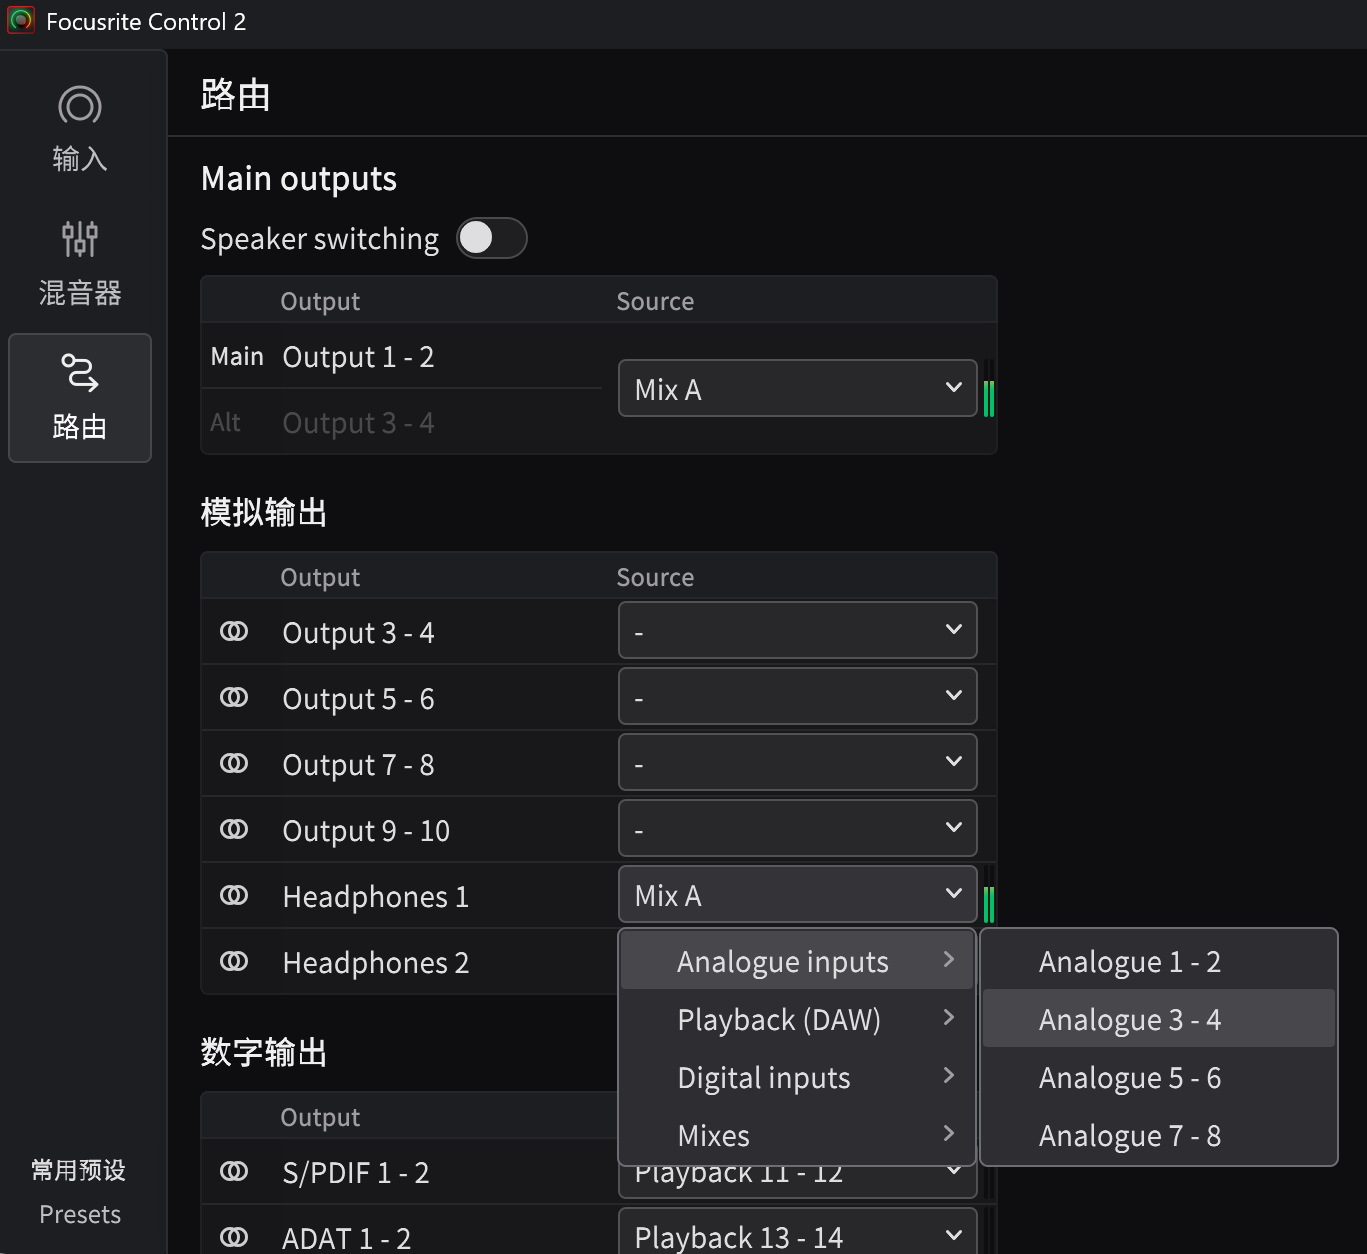Toggle stereo link icon for Output 7 - 8
The image size is (1367, 1254).
point(234,764)
